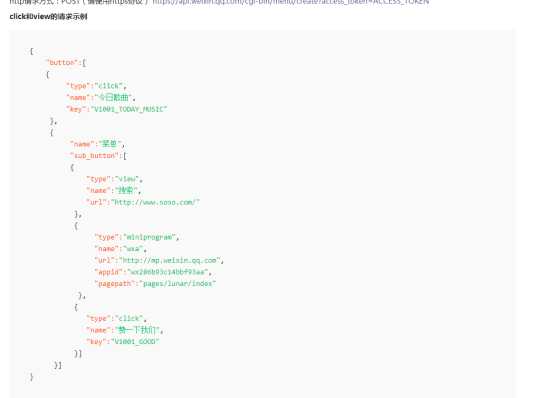Click the "name":"赞一下我们" code line
Image resolution: width=554 pixels, height=398 pixels.
point(125,330)
